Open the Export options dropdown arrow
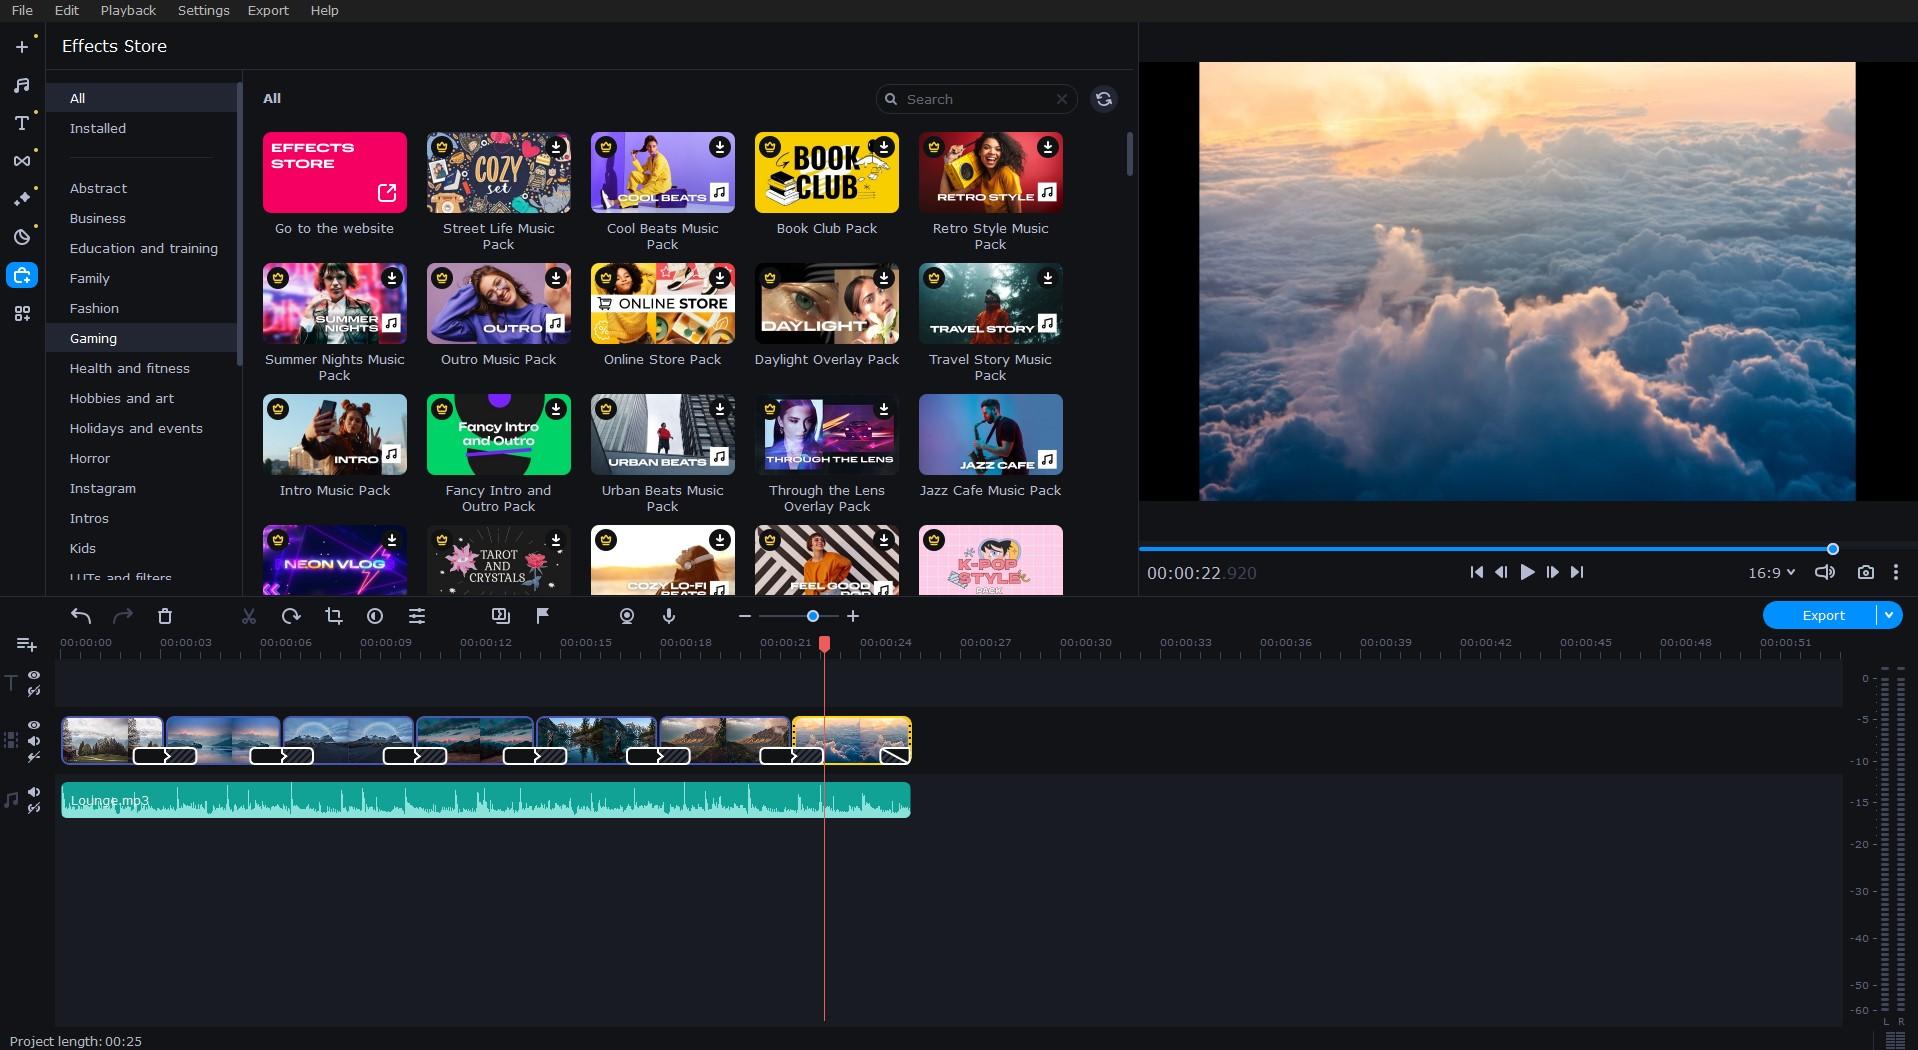The width and height of the screenshot is (1918, 1050). [x=1888, y=615]
